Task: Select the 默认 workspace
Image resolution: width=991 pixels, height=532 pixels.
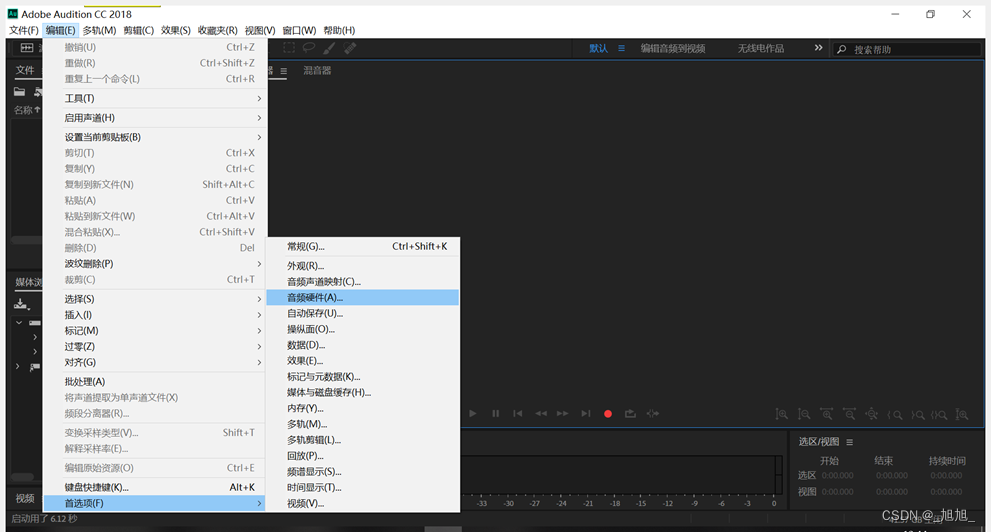Action: (x=598, y=48)
